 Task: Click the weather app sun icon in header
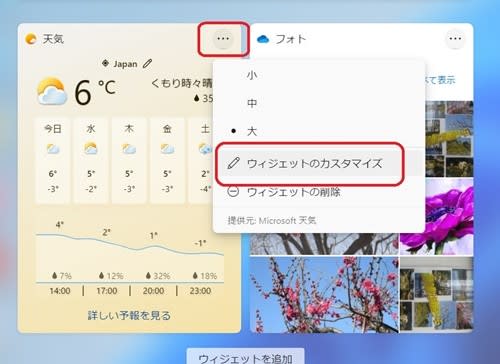pos(31,39)
